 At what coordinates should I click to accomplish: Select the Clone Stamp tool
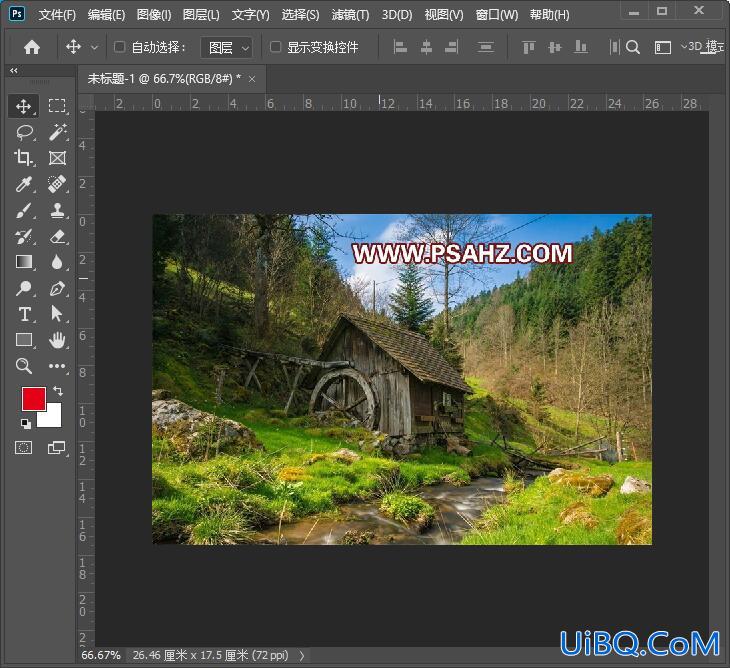click(x=57, y=210)
